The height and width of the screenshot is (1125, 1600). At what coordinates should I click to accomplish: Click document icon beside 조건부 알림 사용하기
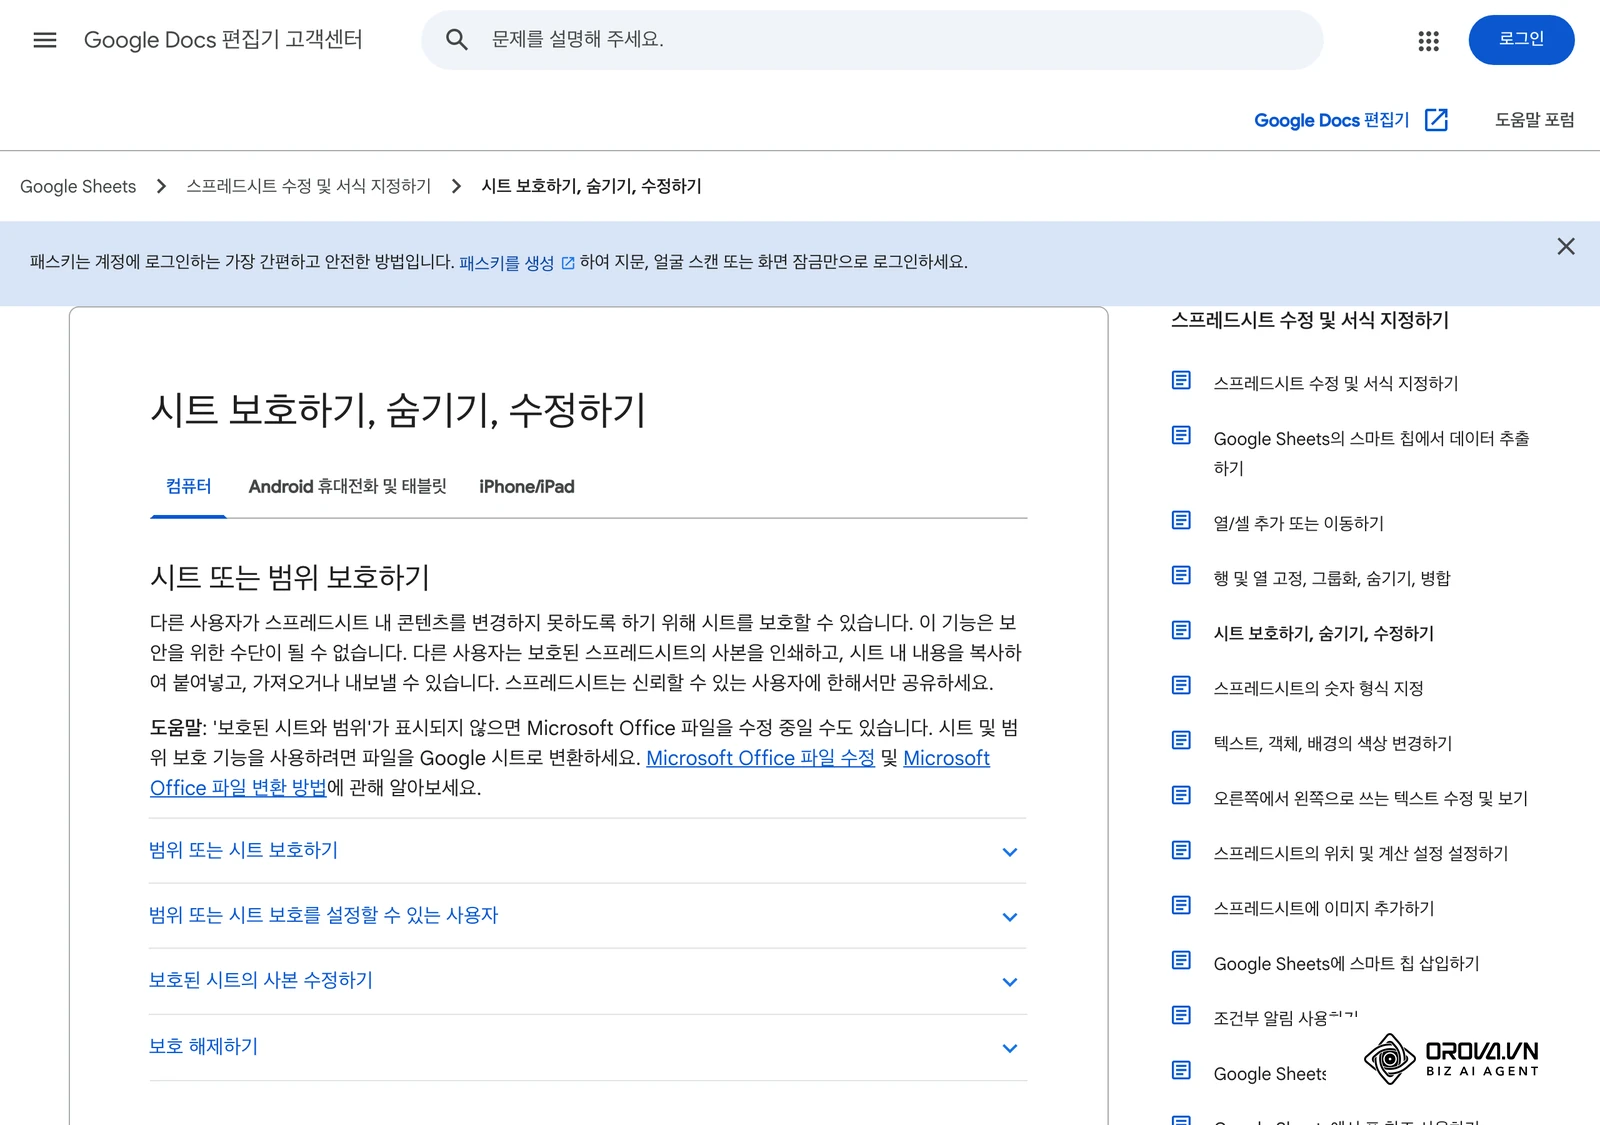coord(1181,1015)
